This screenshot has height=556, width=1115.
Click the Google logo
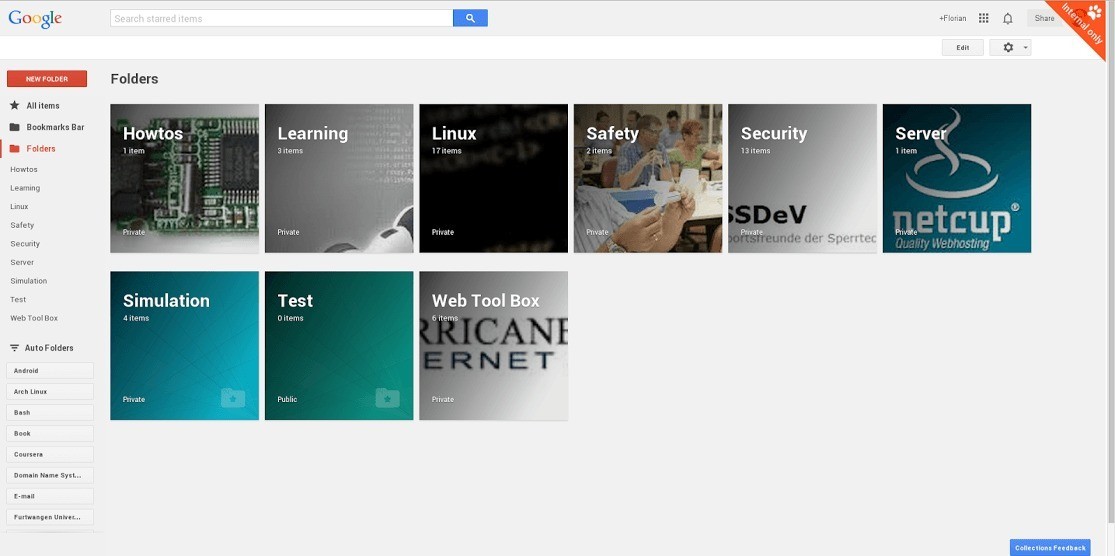click(x=35, y=18)
